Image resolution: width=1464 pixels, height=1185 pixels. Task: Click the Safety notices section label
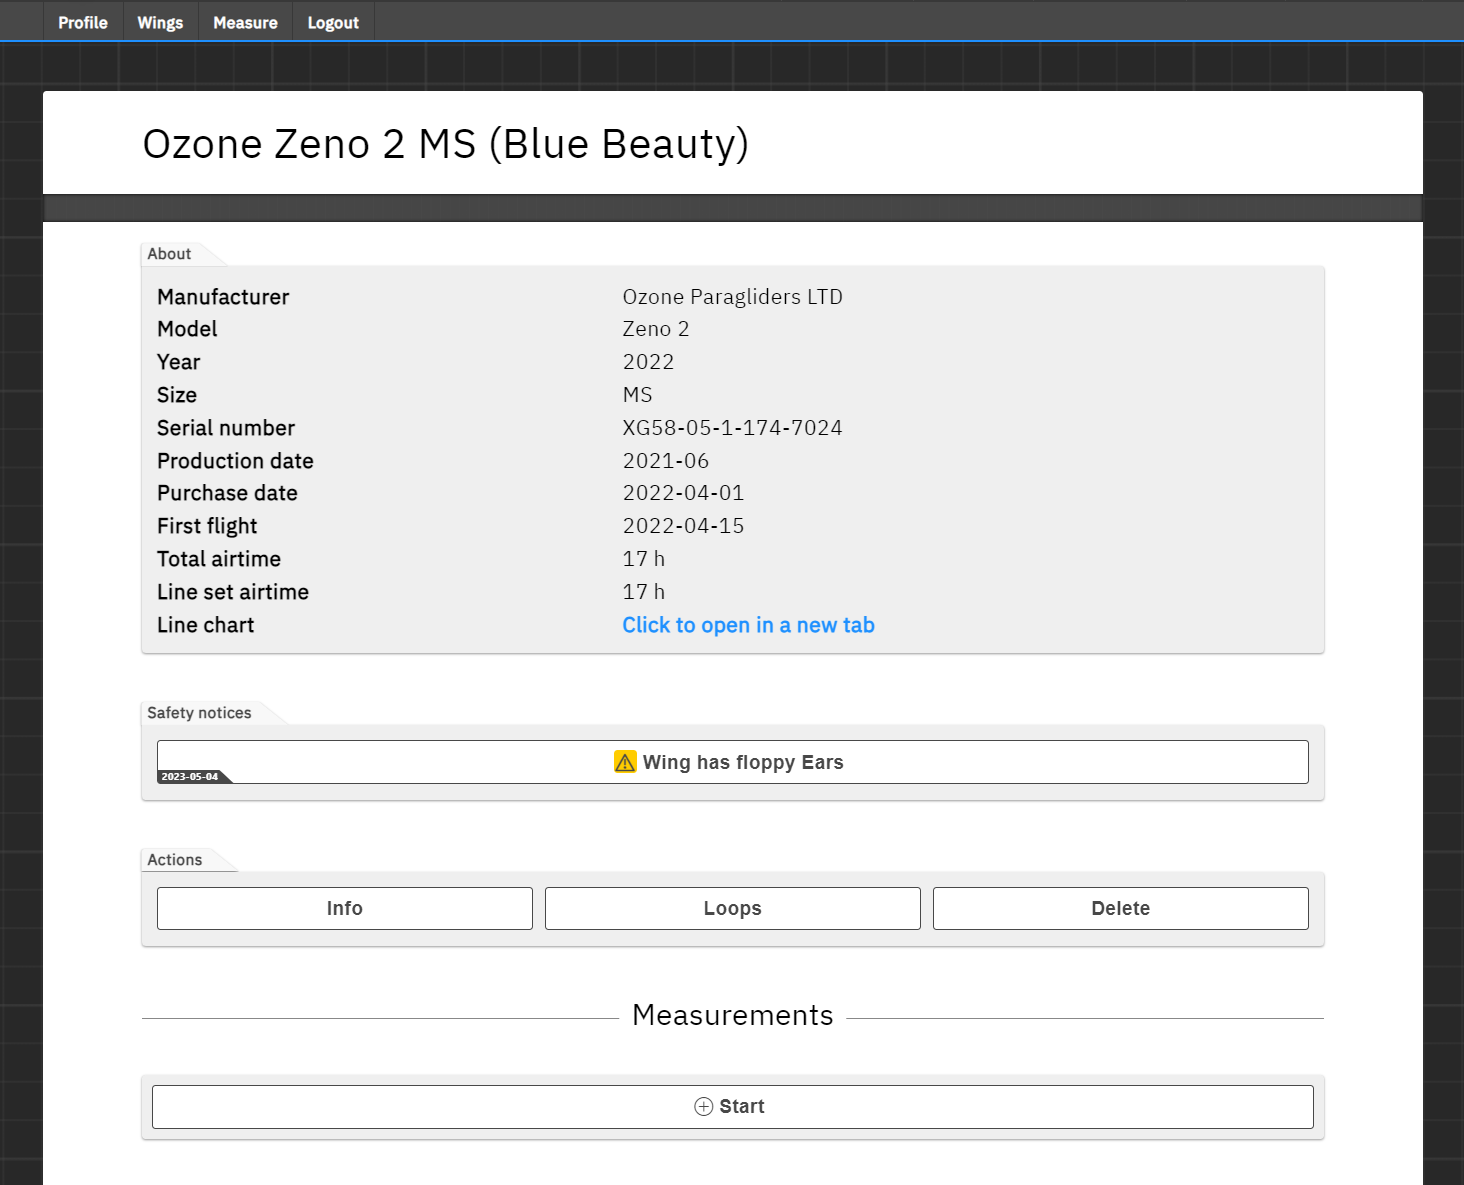click(x=199, y=713)
